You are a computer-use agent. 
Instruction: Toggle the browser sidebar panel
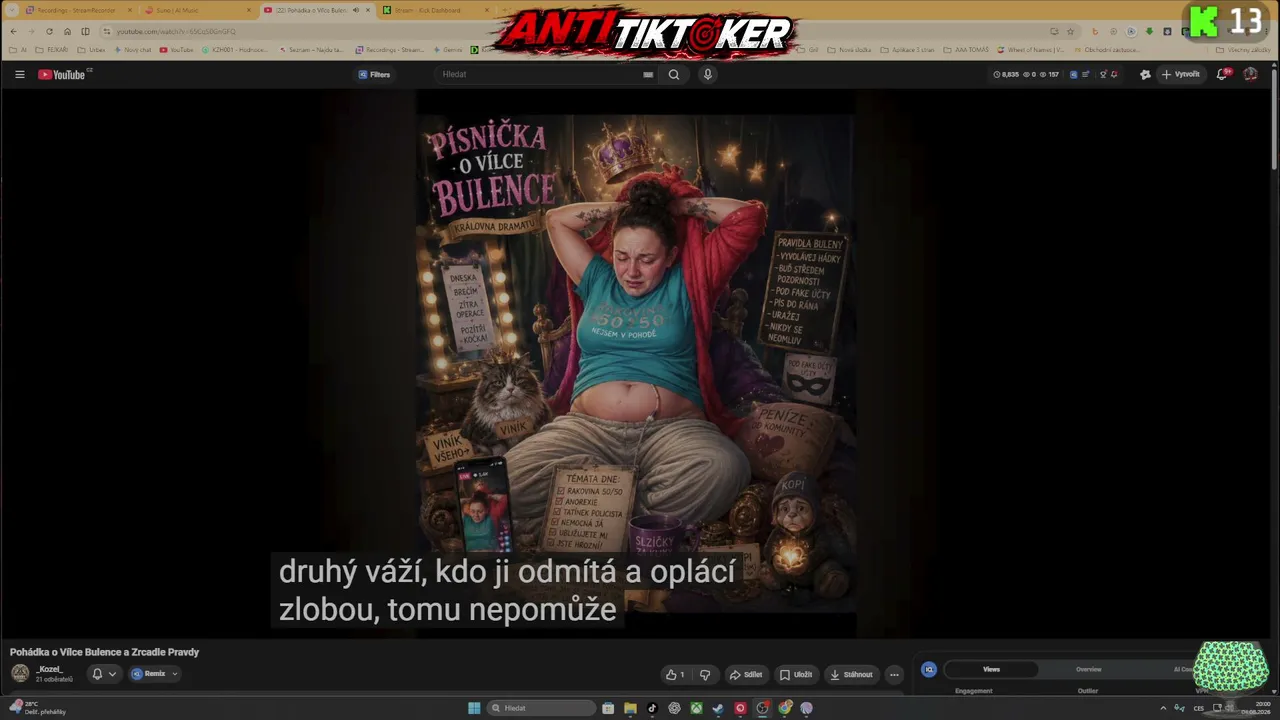coord(85,31)
